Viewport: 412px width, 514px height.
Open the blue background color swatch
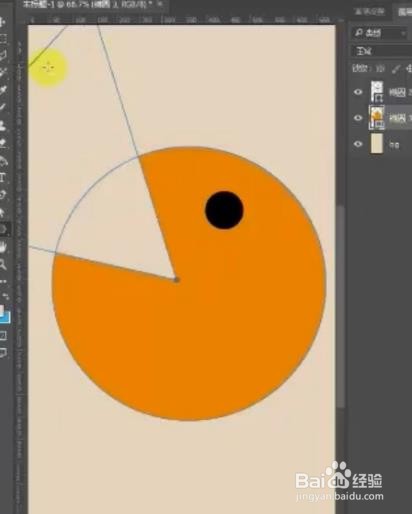tap(6, 318)
